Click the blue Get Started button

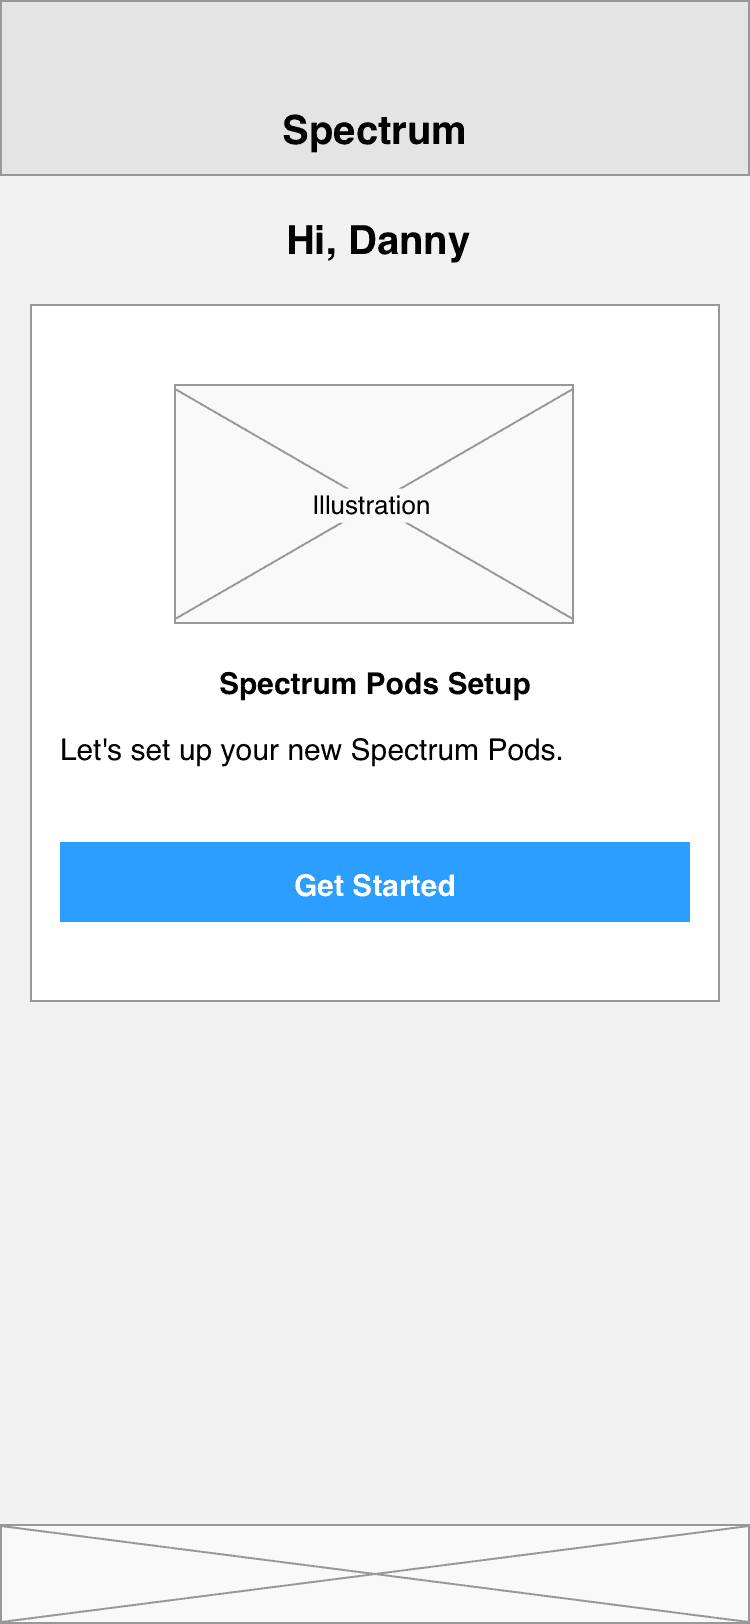tap(375, 882)
